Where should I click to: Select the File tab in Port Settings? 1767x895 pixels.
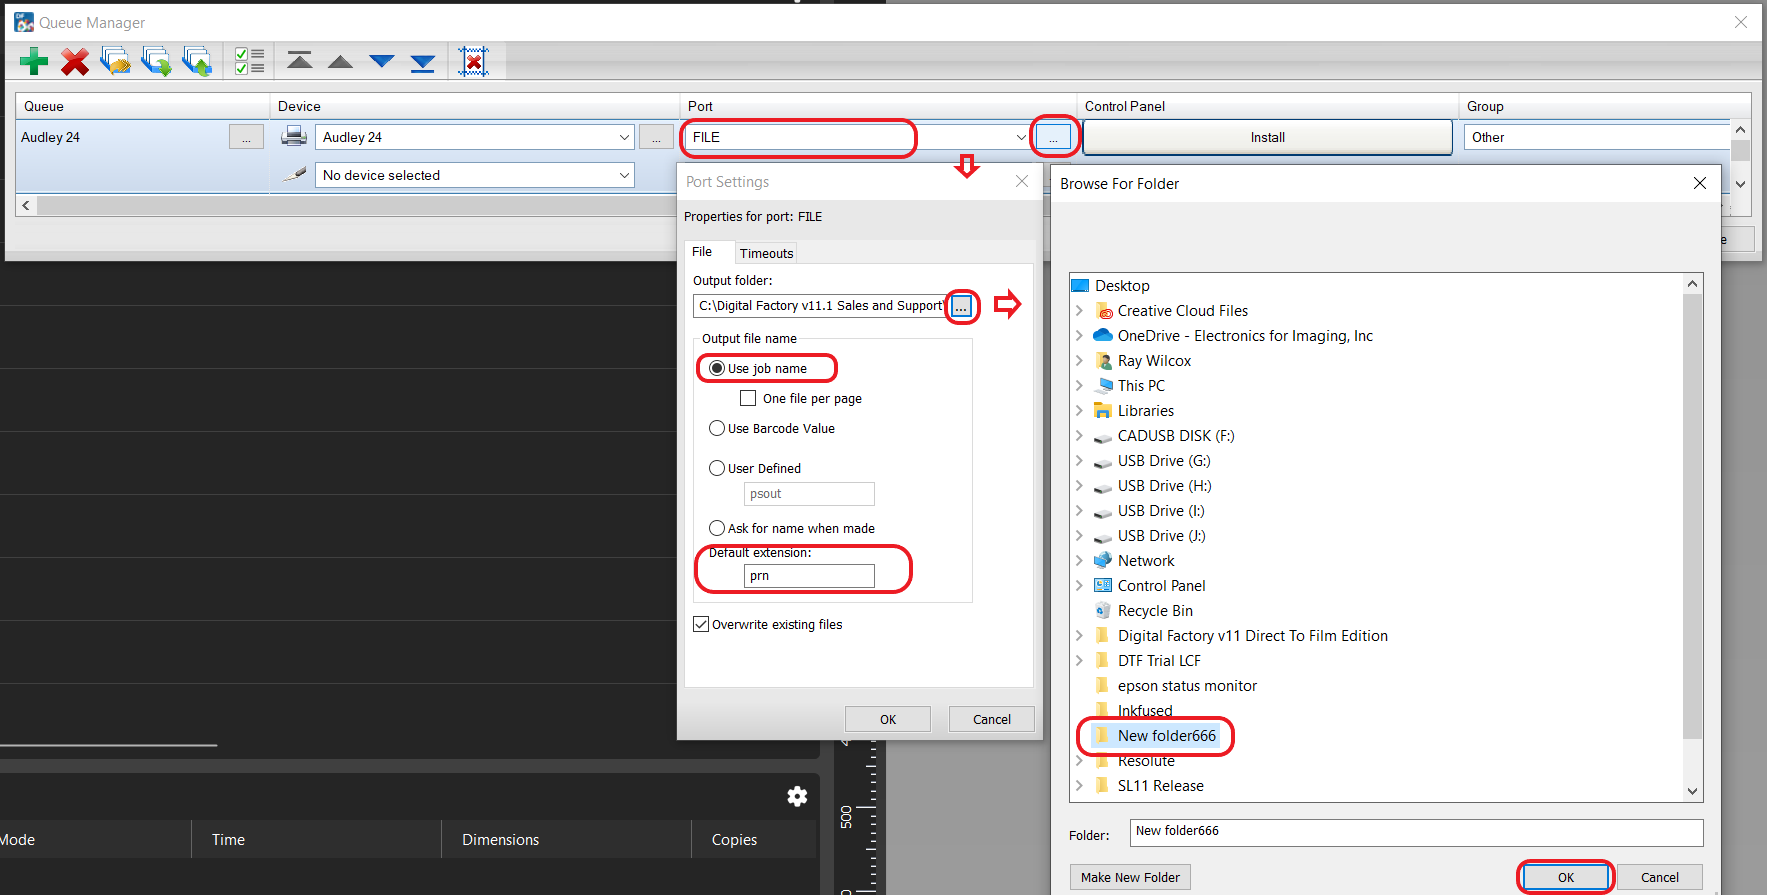pyautogui.click(x=703, y=252)
